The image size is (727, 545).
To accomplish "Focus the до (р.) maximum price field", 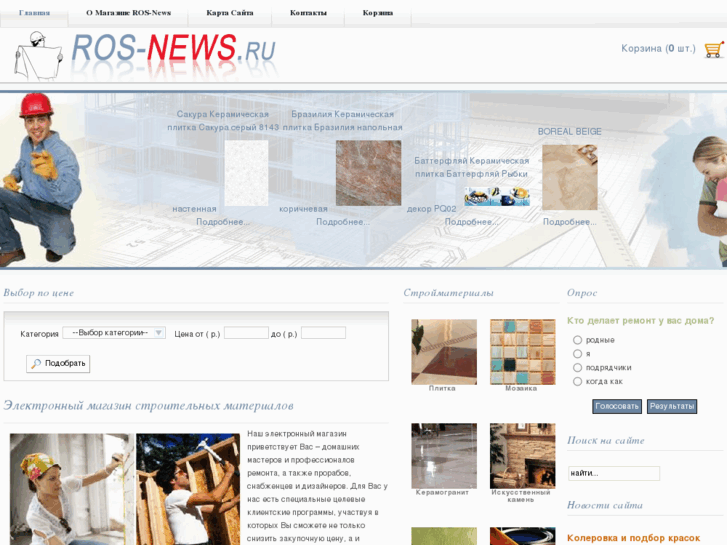I will [323, 333].
